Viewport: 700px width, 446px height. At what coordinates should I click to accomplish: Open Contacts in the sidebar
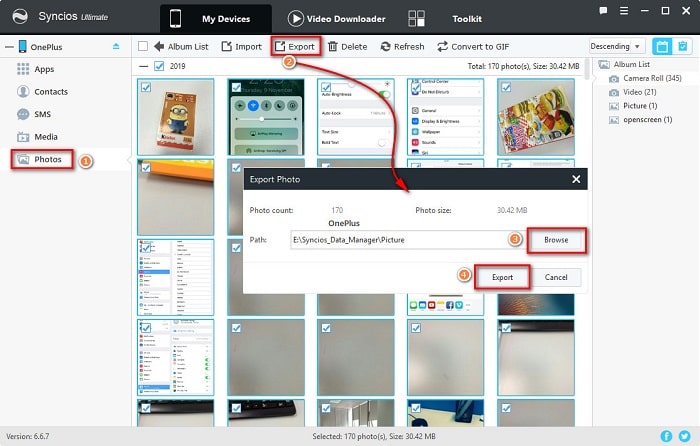click(51, 92)
